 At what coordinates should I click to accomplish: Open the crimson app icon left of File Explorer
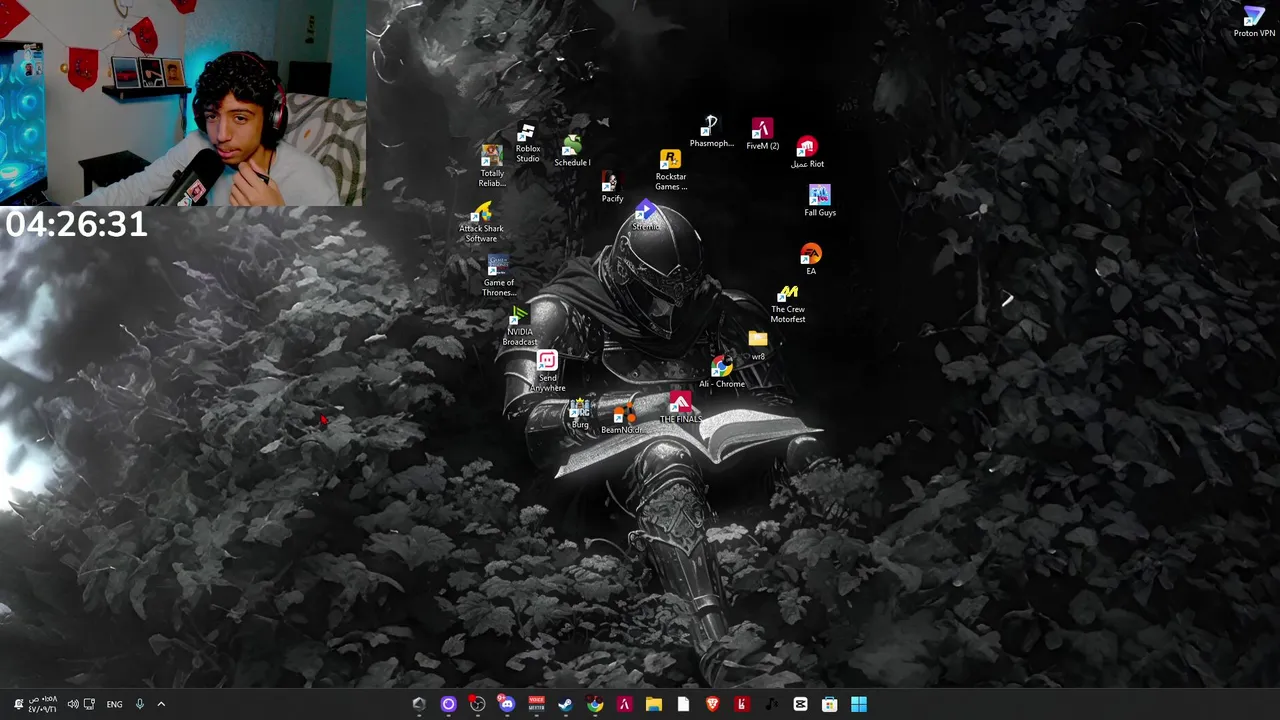tap(624, 704)
